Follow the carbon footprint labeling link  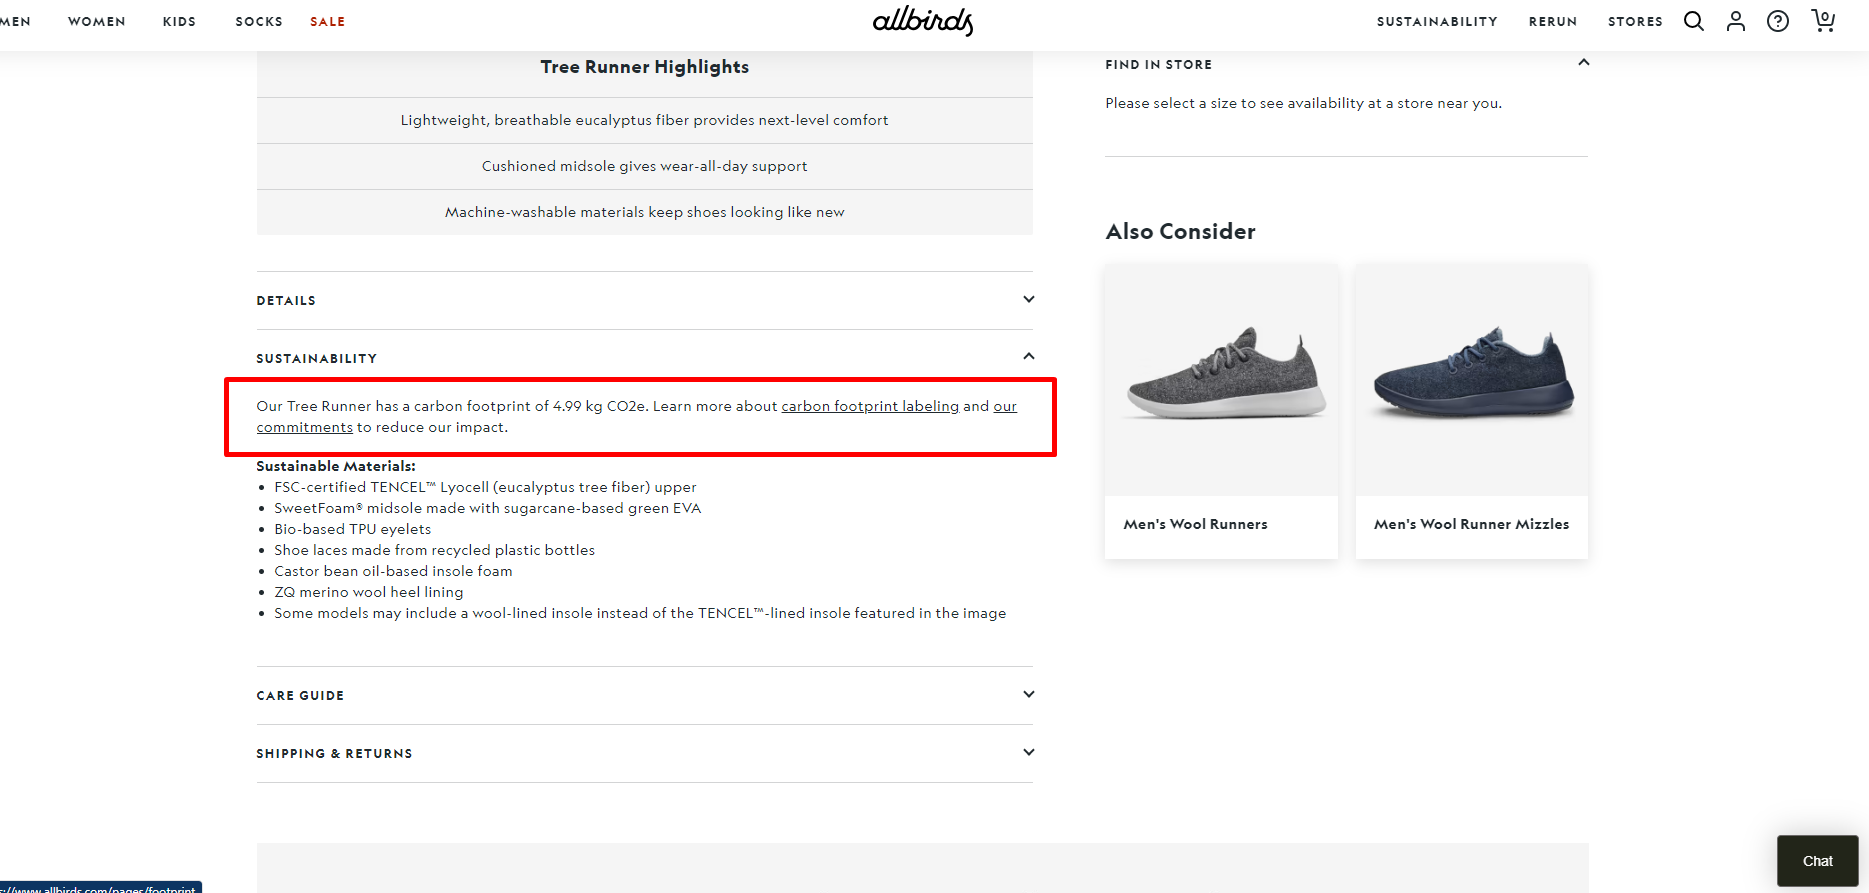coord(869,406)
